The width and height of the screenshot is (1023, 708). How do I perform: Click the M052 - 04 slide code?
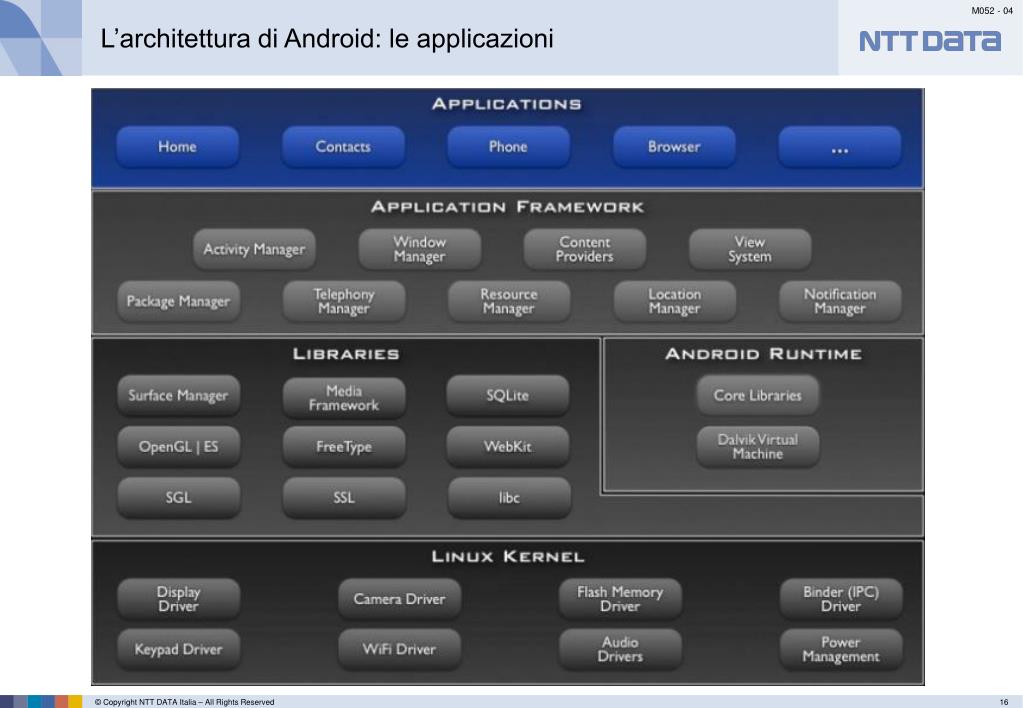tap(992, 10)
